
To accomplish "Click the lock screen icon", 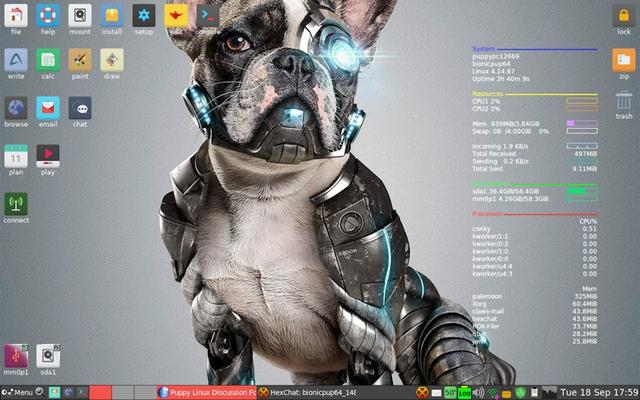I will pyautogui.click(x=624, y=16).
